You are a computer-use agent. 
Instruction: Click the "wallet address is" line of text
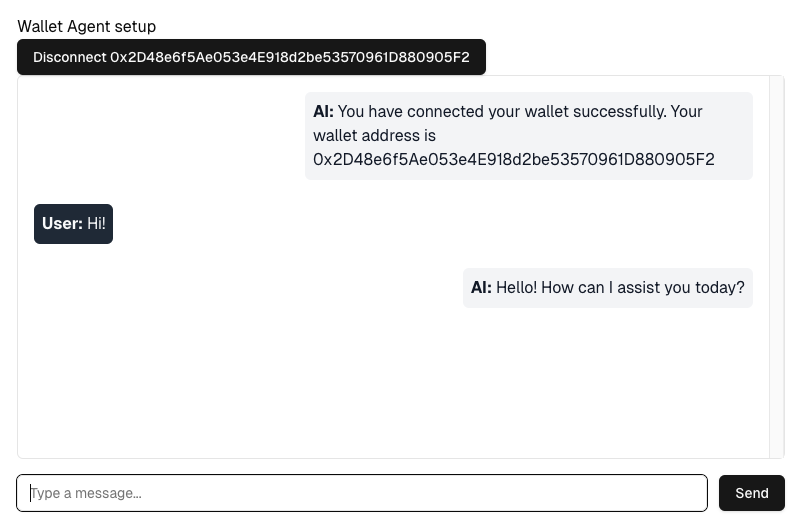(375, 136)
